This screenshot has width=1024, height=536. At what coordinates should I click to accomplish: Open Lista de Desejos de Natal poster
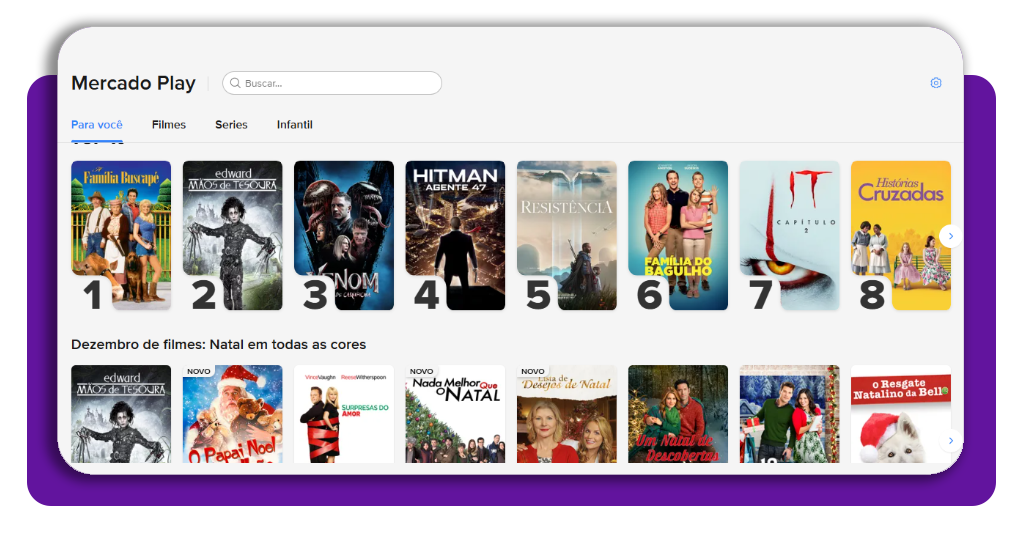coord(566,414)
